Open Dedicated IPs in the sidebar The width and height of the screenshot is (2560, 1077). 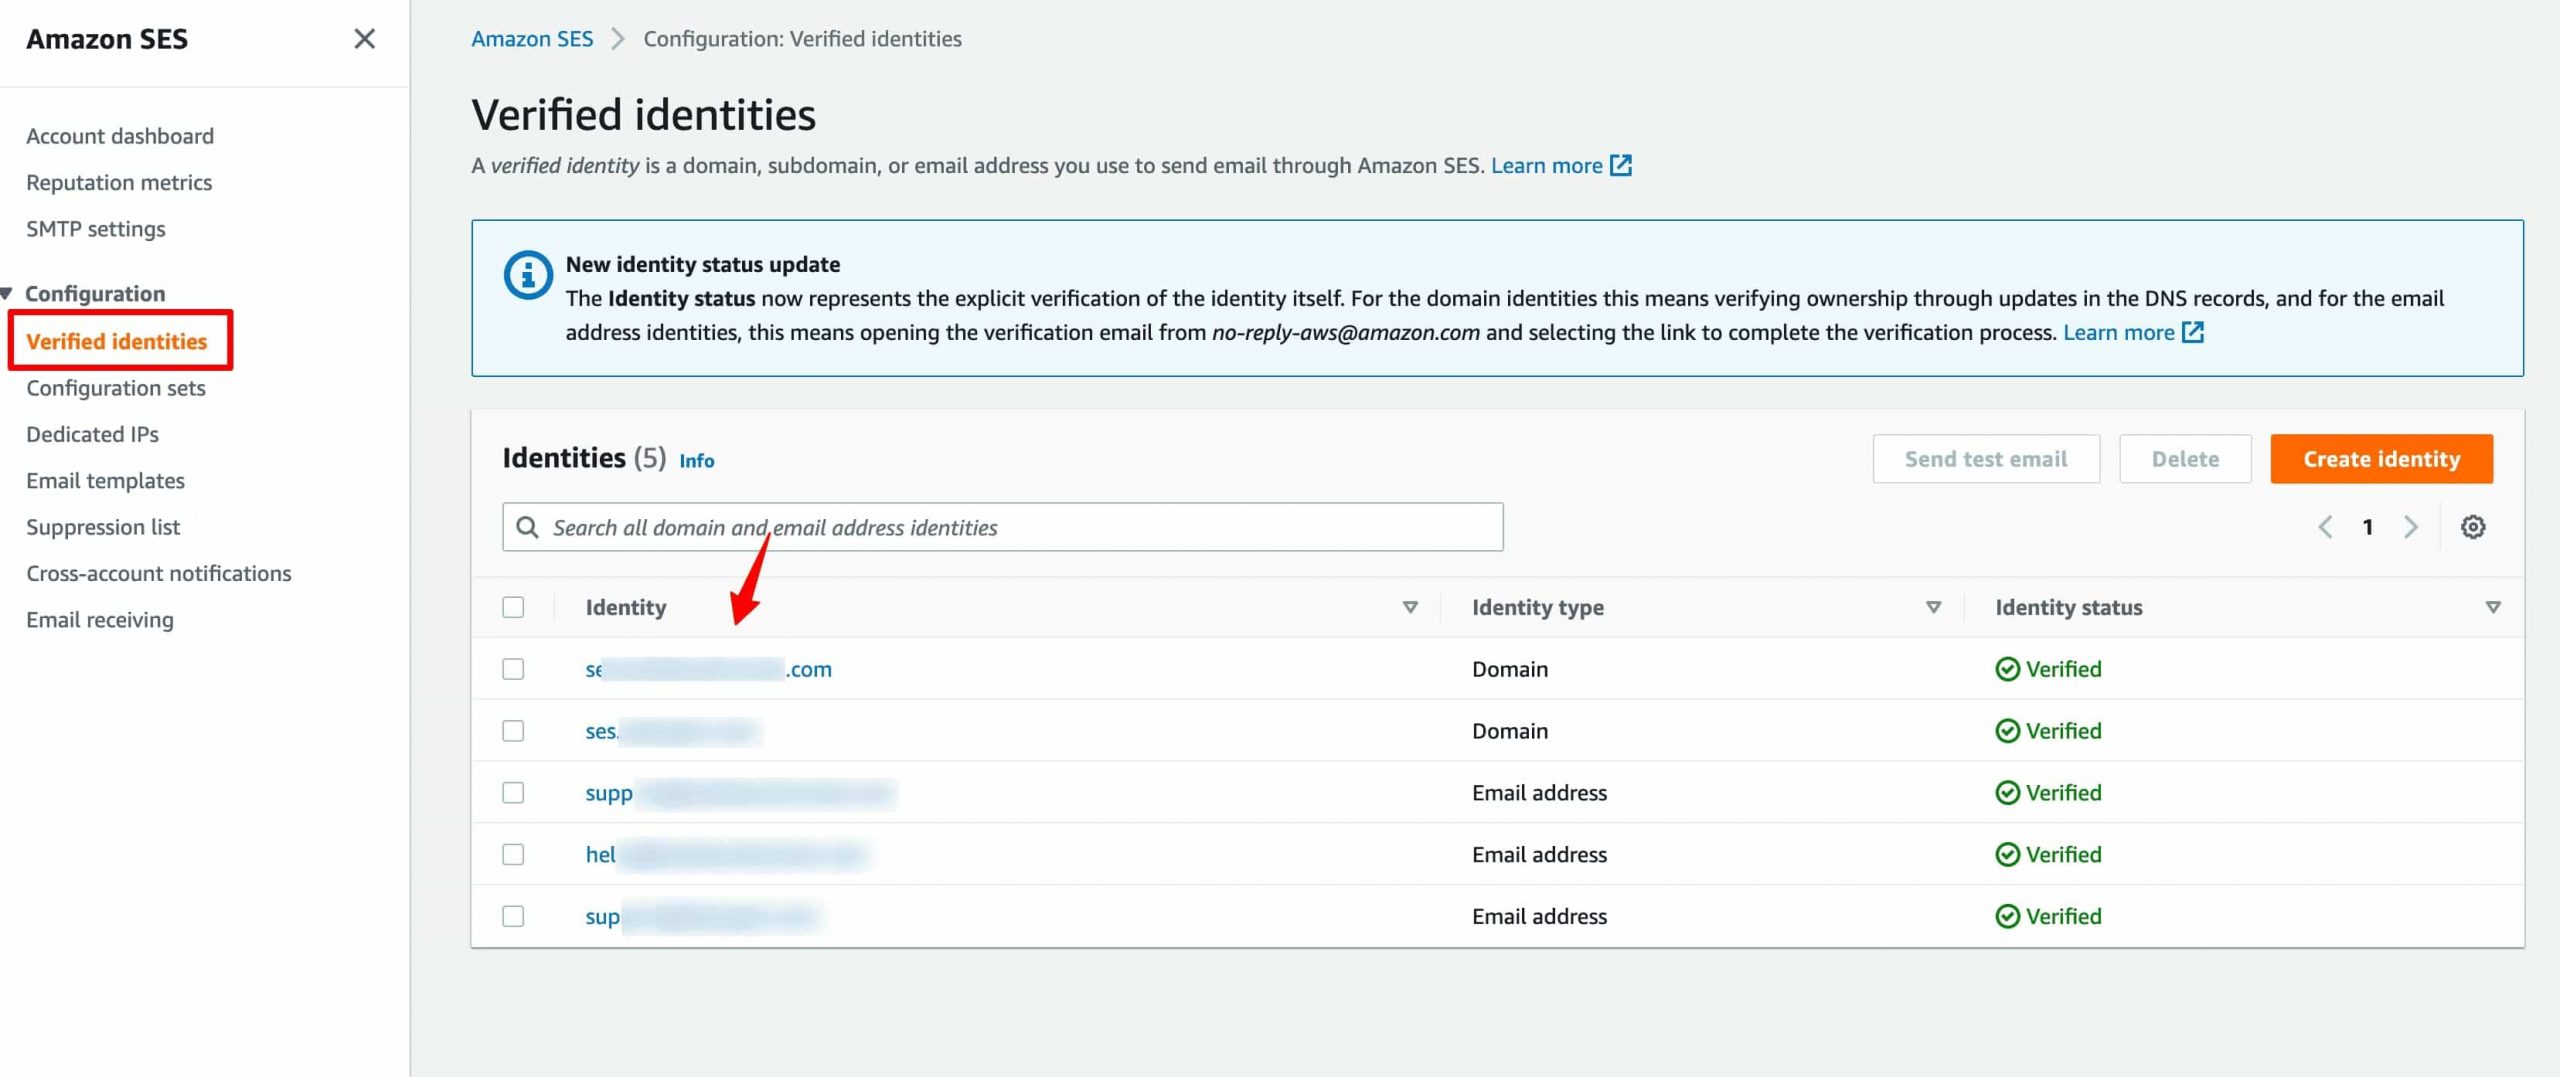[92, 434]
